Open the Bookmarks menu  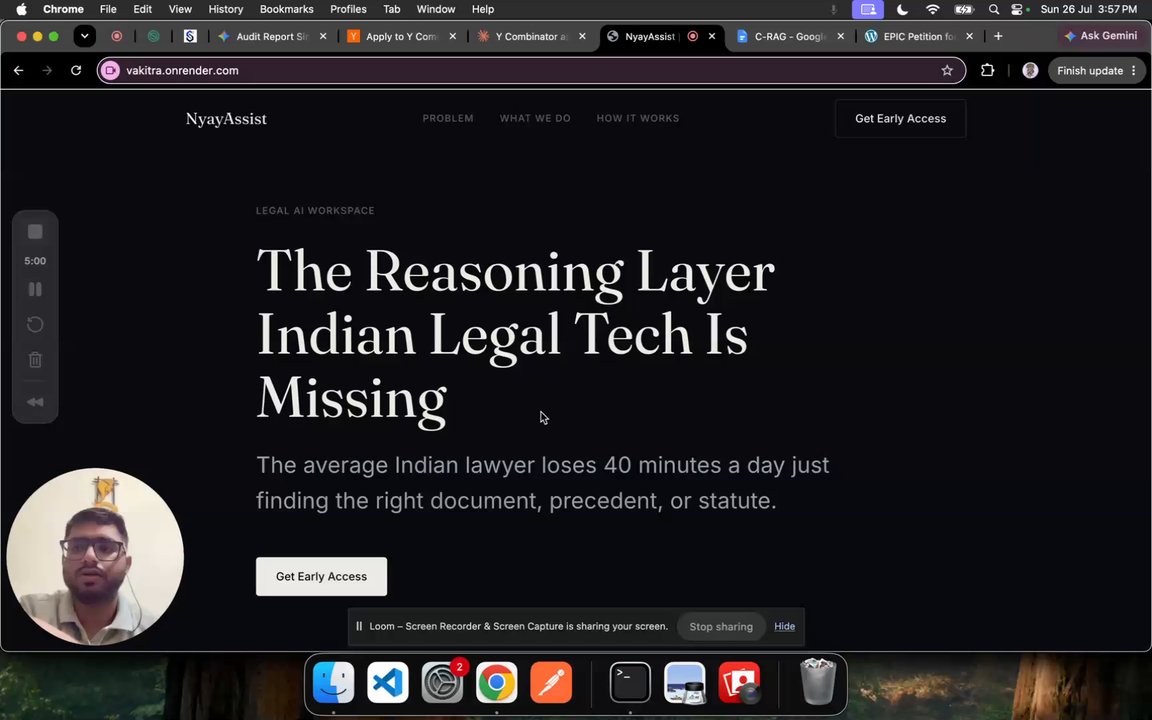click(x=287, y=10)
